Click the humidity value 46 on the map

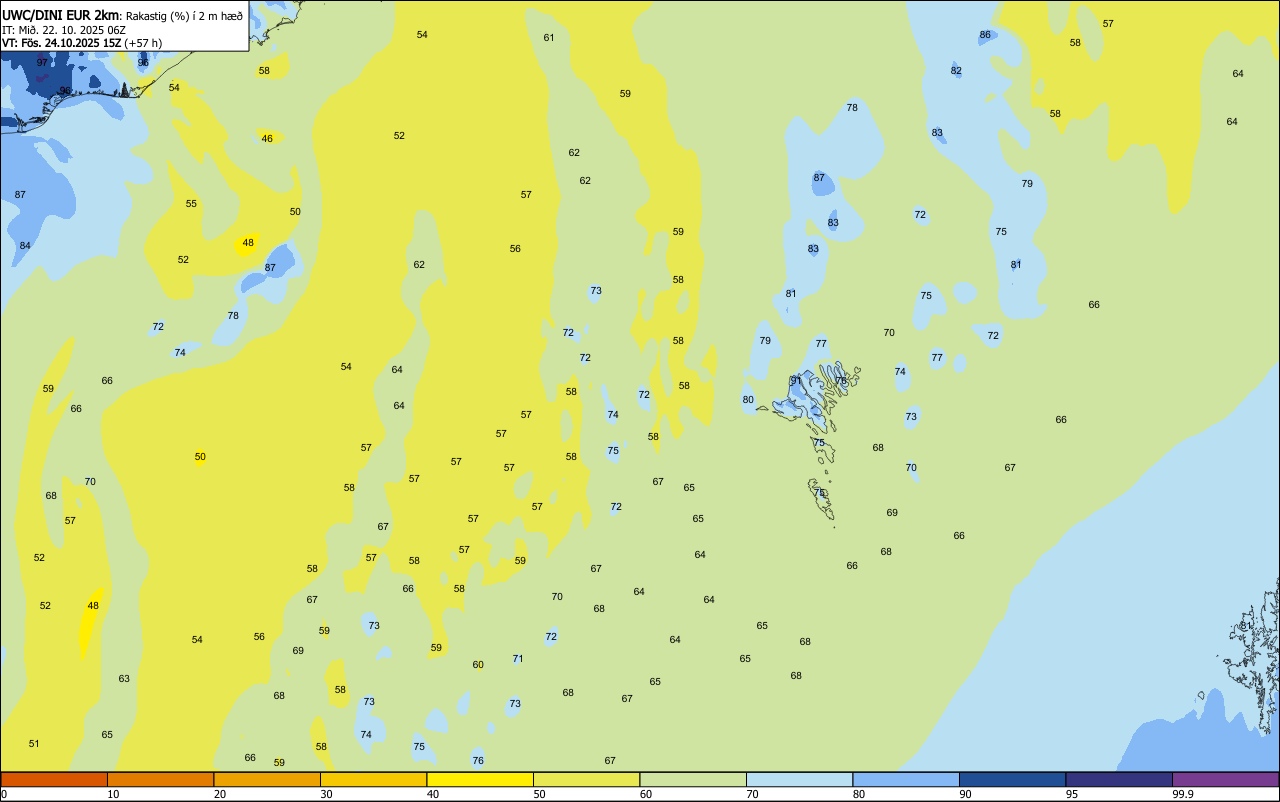(267, 138)
